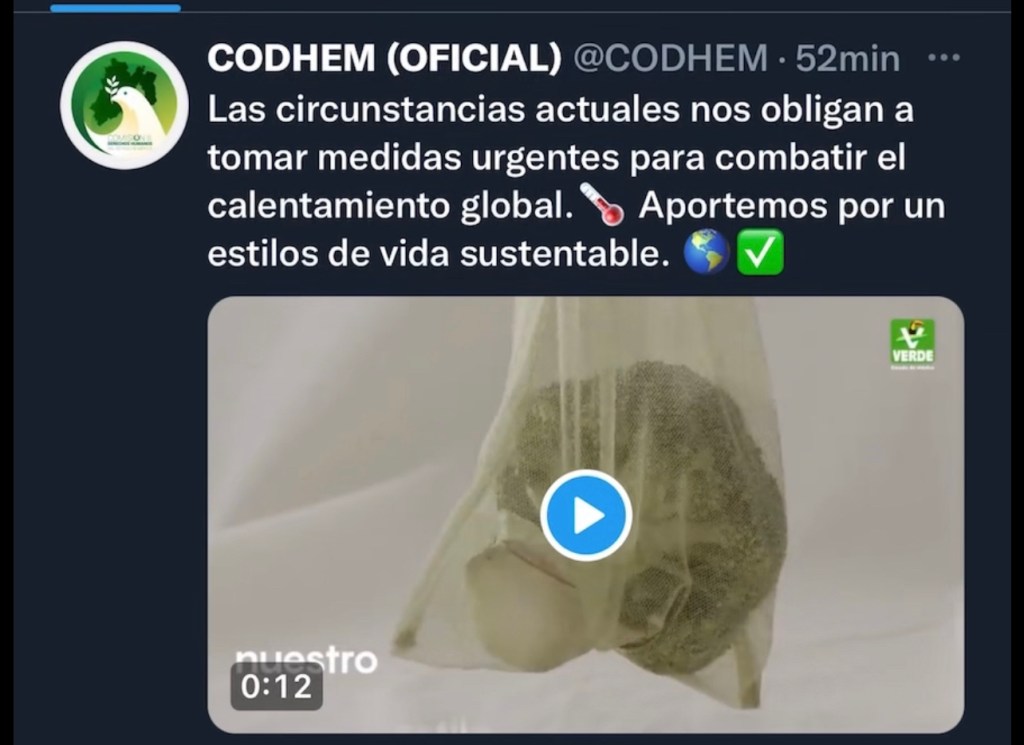Click the thermometer emoji in the tweet
This screenshot has width=1024, height=745.
point(601,204)
